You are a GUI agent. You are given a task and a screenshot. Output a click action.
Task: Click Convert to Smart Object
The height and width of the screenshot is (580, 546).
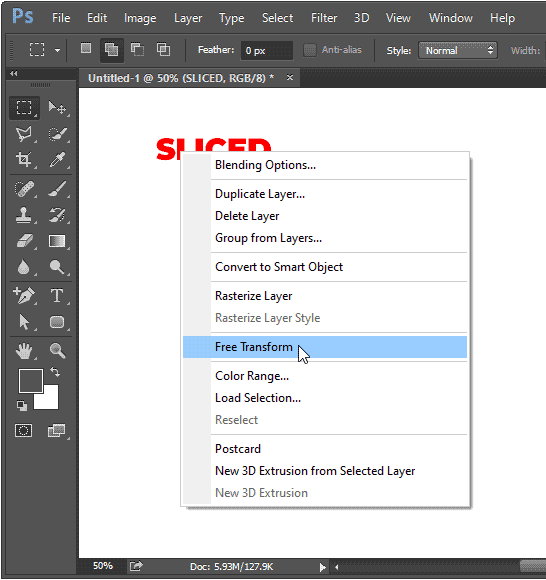pyautogui.click(x=279, y=267)
